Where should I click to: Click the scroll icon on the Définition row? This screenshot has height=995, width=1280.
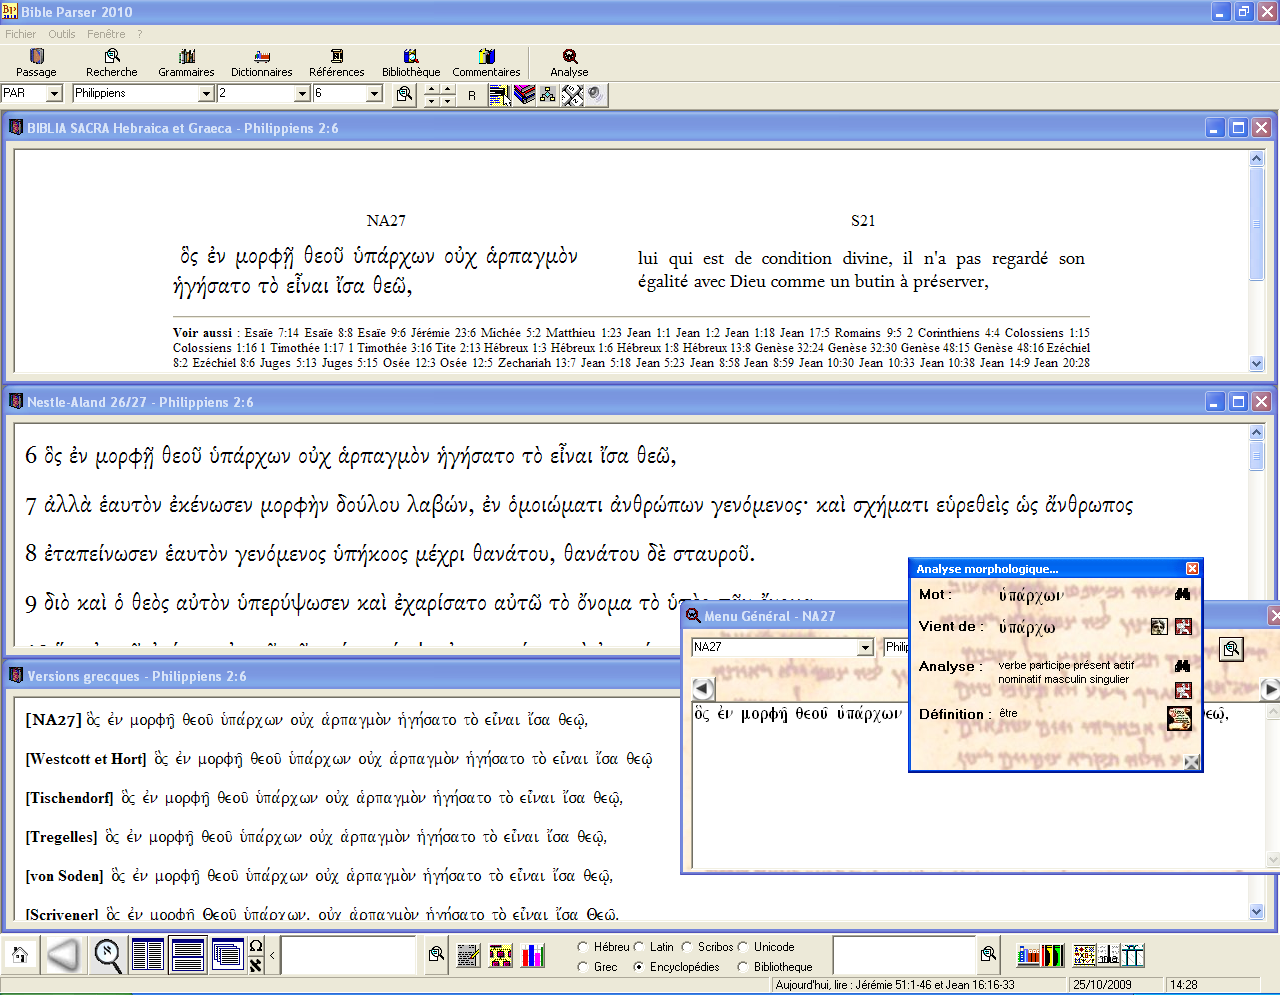pos(1180,718)
